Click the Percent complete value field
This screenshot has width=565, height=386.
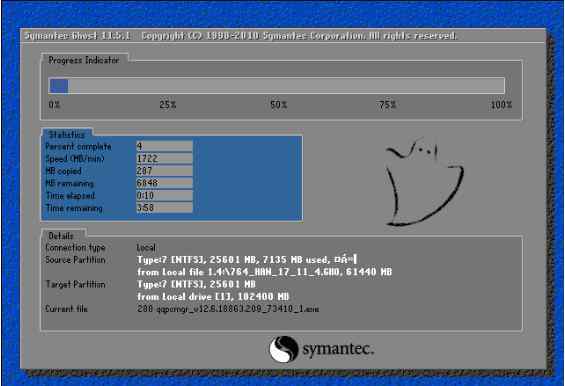164,146
